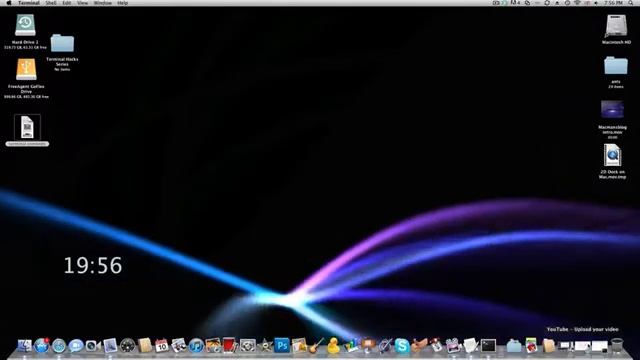Image resolution: width=640 pixels, height=360 pixels.
Task: Select Hard Drive 2 Time Machine icon
Action: click(x=25, y=26)
